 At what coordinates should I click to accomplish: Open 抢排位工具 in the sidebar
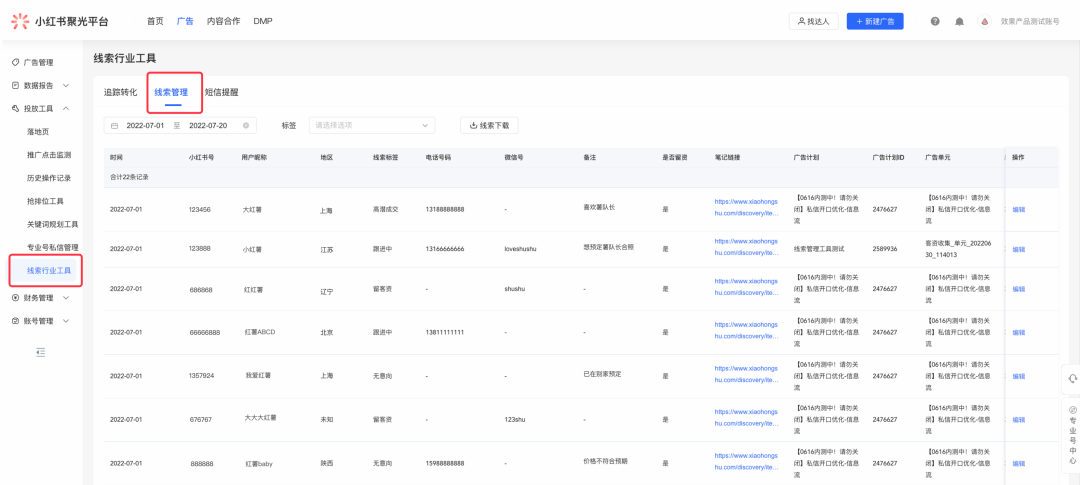45,201
